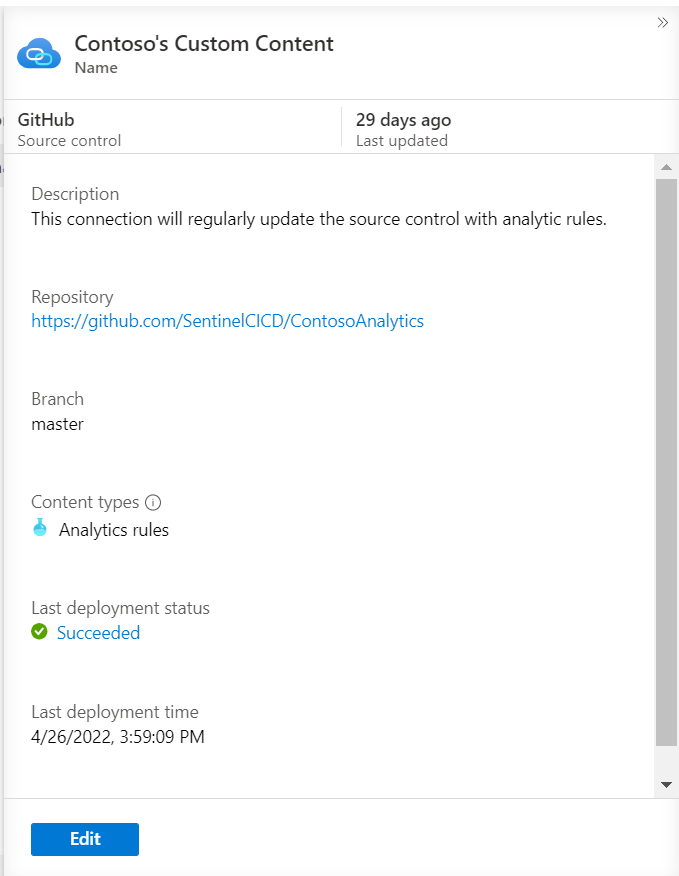This screenshot has height=876, width=679.
Task: Click the green Succeeded checkmark icon
Action: point(40,632)
